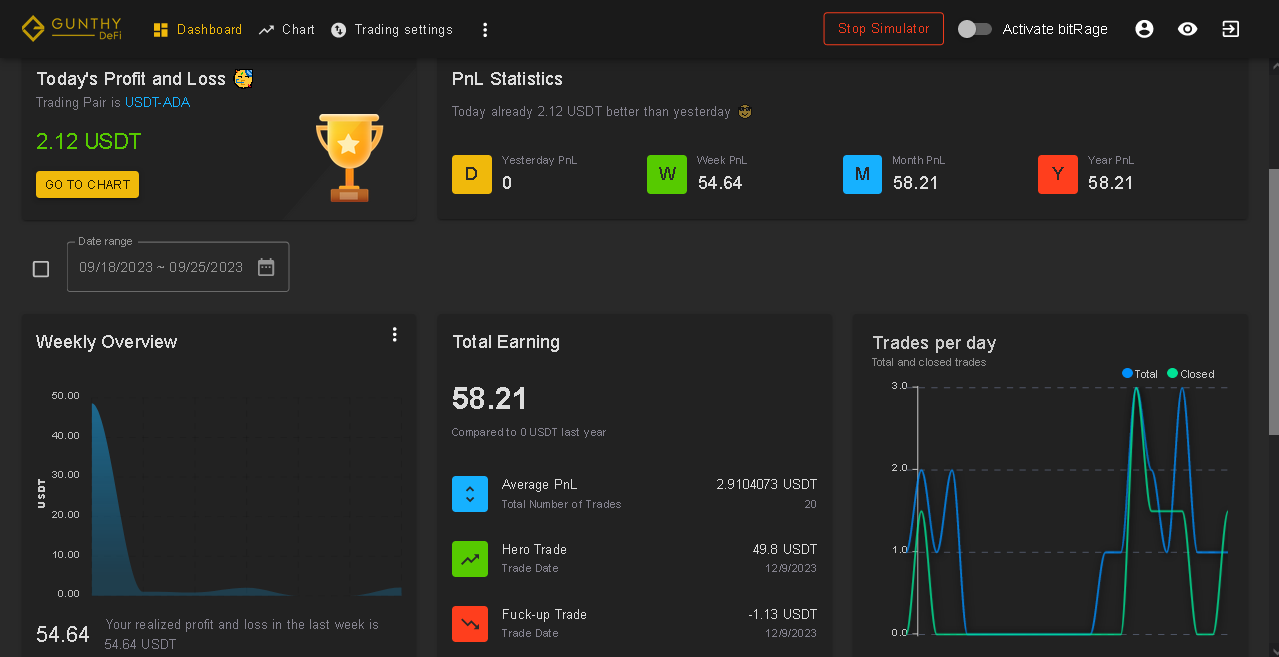1279x657 pixels.
Task: Toggle the eye visibility icon
Action: 1187,29
